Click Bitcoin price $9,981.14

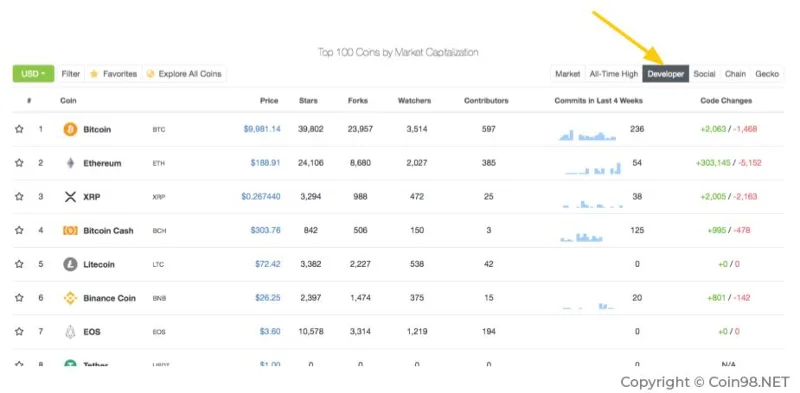pyautogui.click(x=262, y=129)
